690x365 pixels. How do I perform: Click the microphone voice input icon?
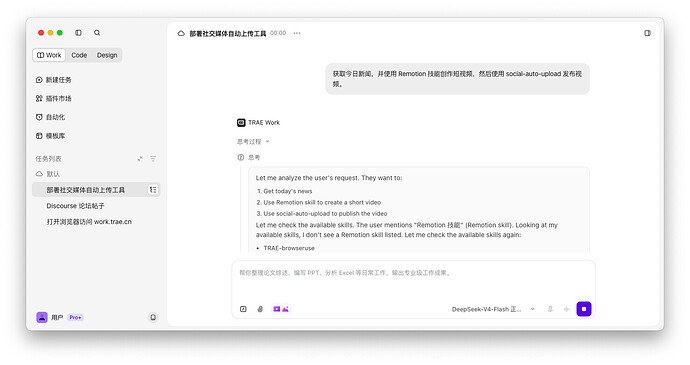(x=550, y=309)
